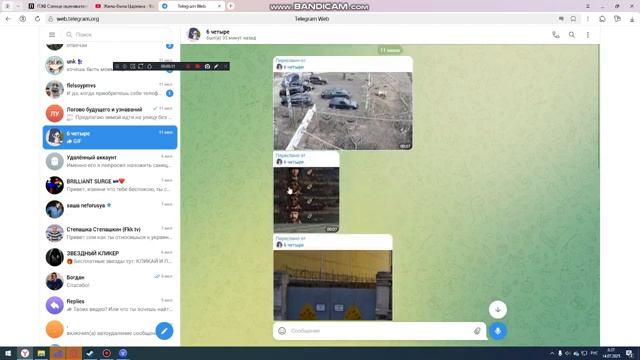Click the Bandicam drawing pencil icon

216,66
